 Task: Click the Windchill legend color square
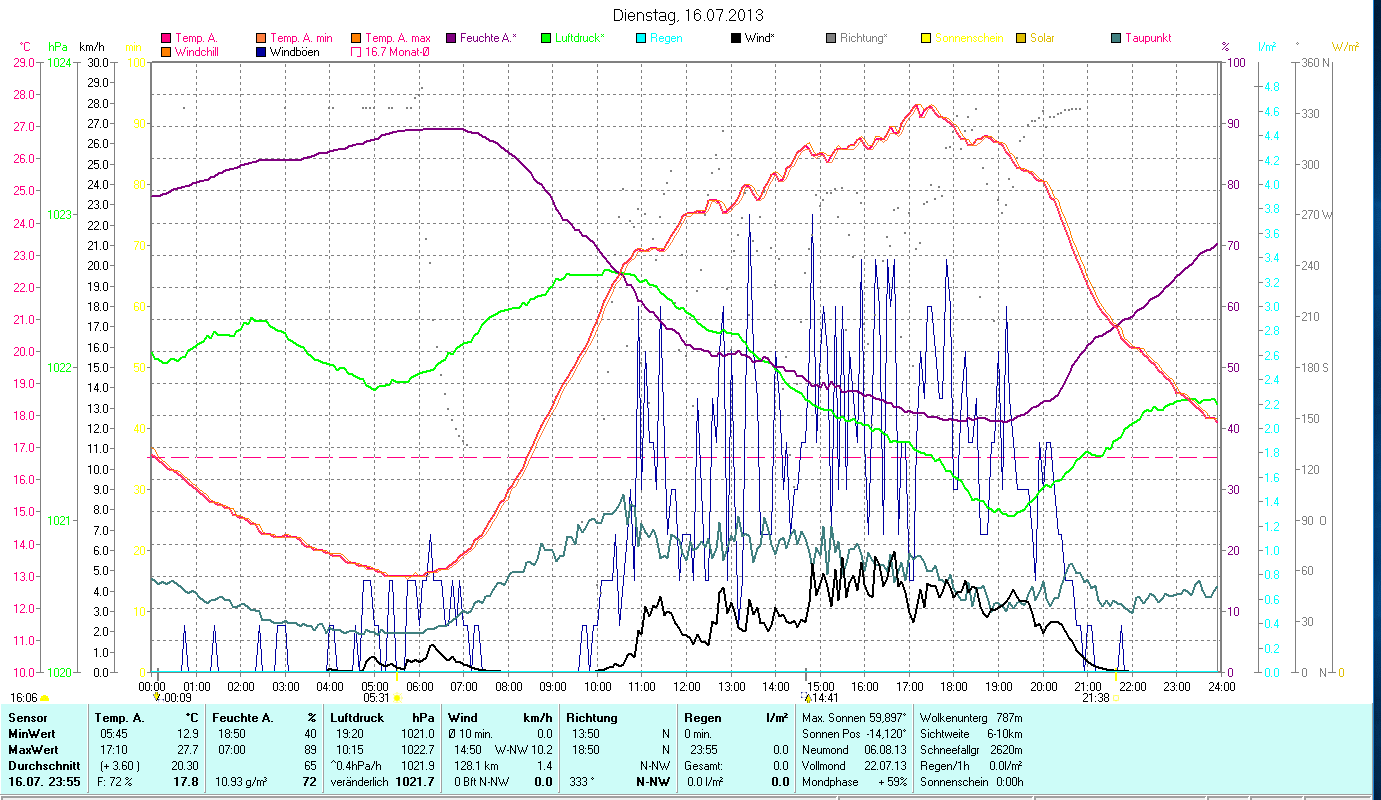(x=166, y=52)
